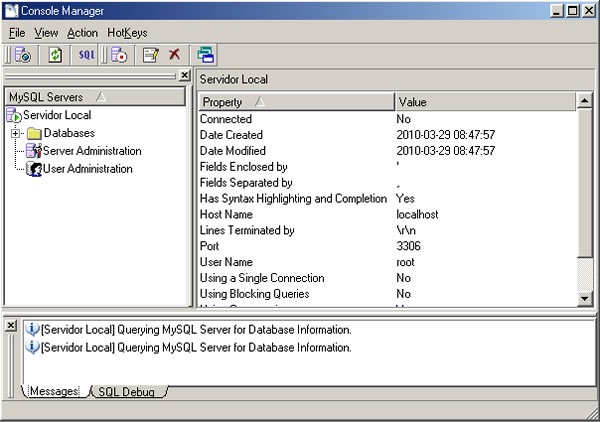The width and height of the screenshot is (600, 422).
Task: Click the yellow Databases folder icon
Action: coord(34,134)
